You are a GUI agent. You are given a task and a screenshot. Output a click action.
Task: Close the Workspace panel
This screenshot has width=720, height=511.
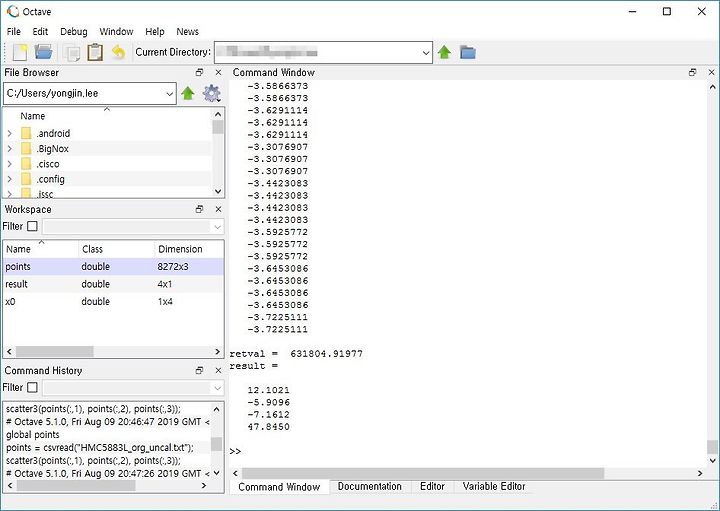(218, 209)
